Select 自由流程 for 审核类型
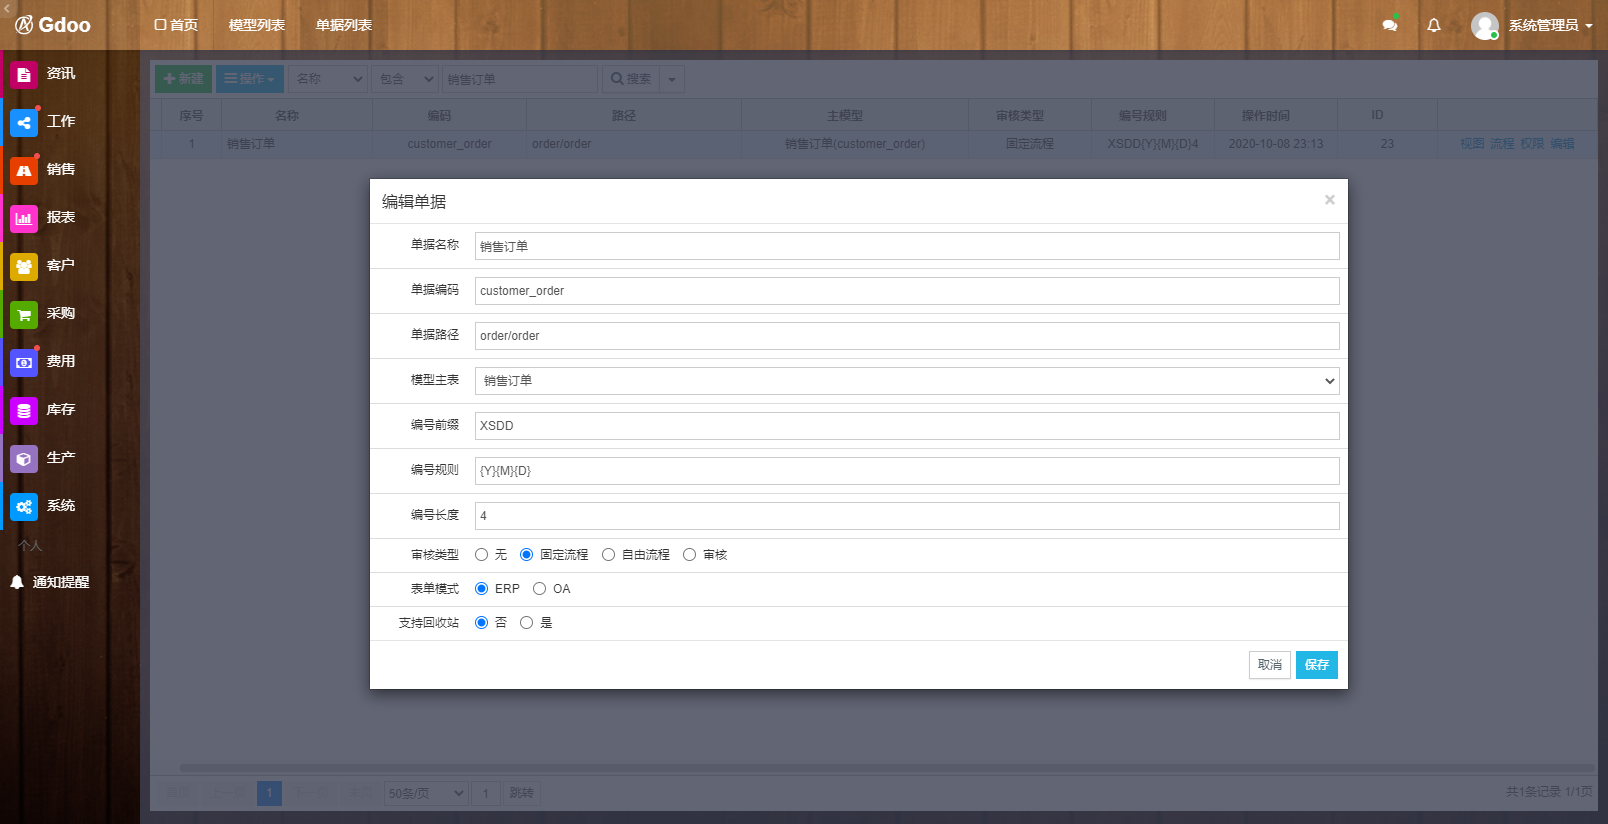 [608, 555]
